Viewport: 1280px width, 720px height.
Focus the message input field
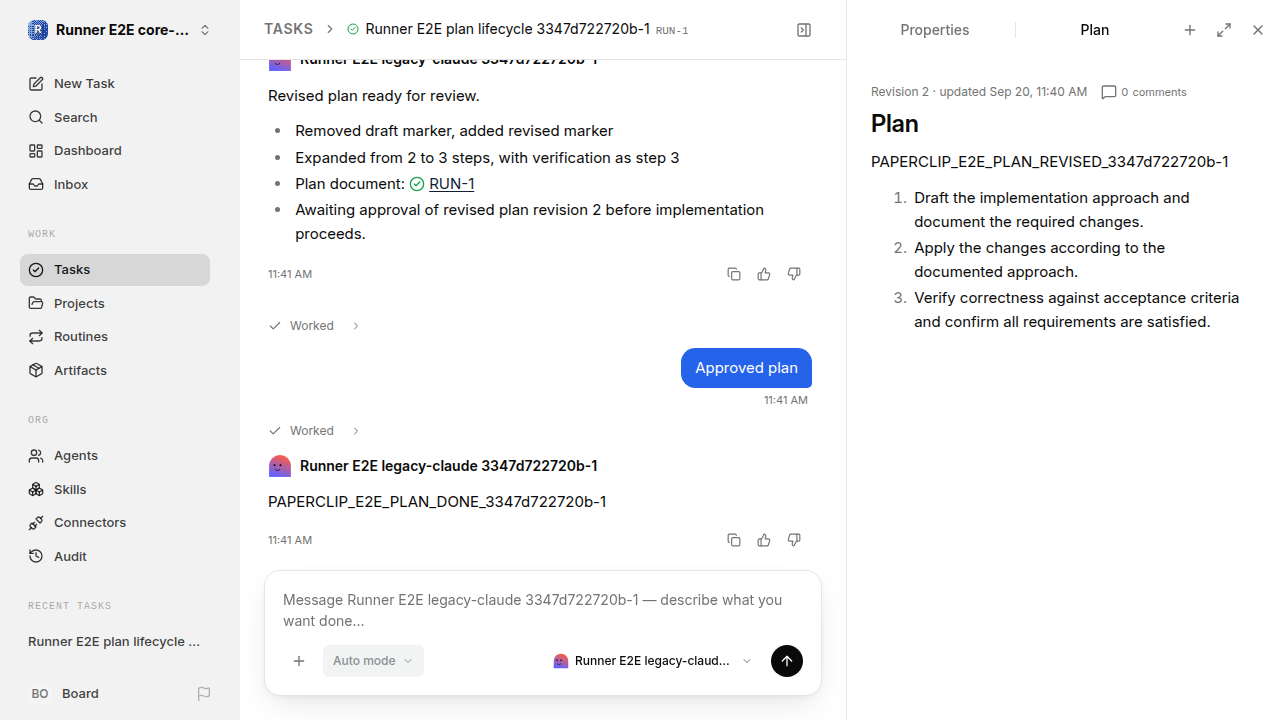tap(542, 609)
